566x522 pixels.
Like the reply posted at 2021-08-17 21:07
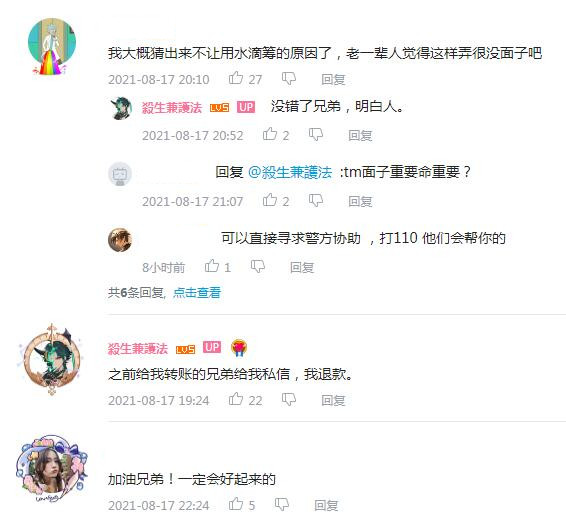pos(270,200)
